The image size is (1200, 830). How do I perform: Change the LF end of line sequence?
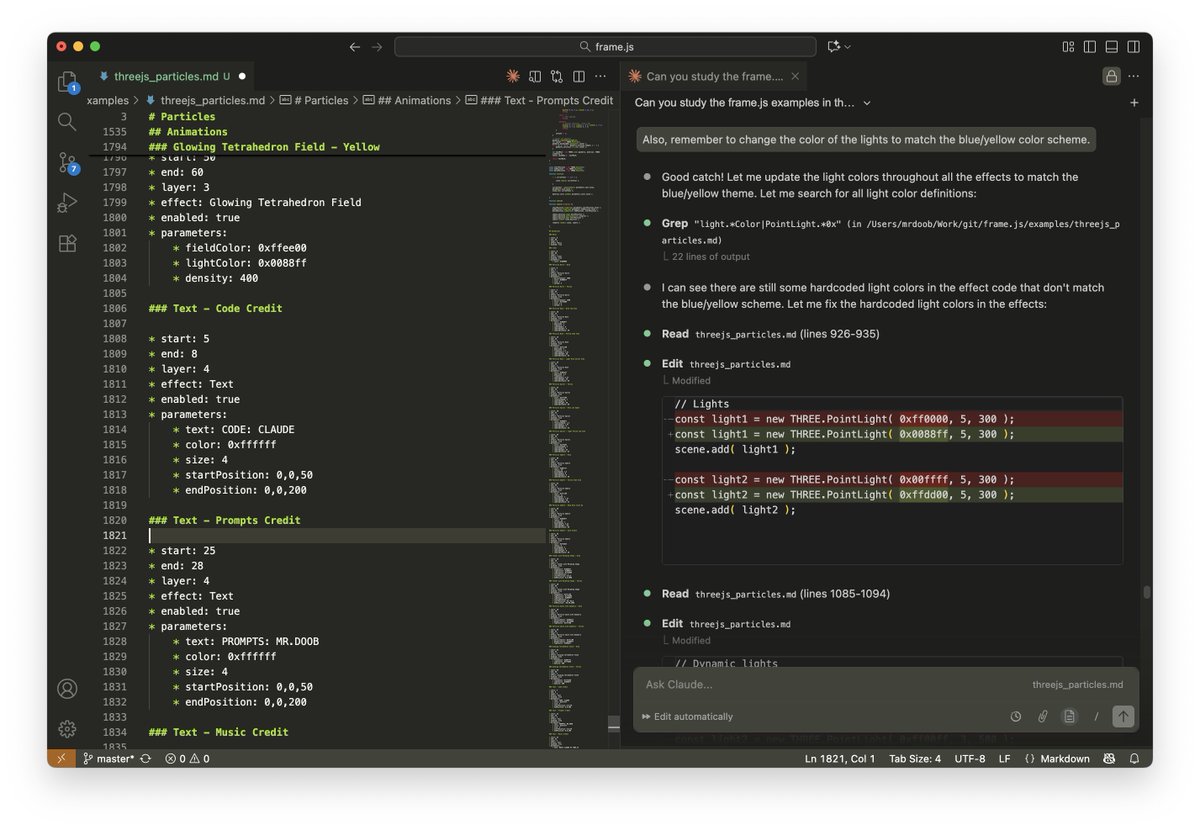[x=1004, y=759]
